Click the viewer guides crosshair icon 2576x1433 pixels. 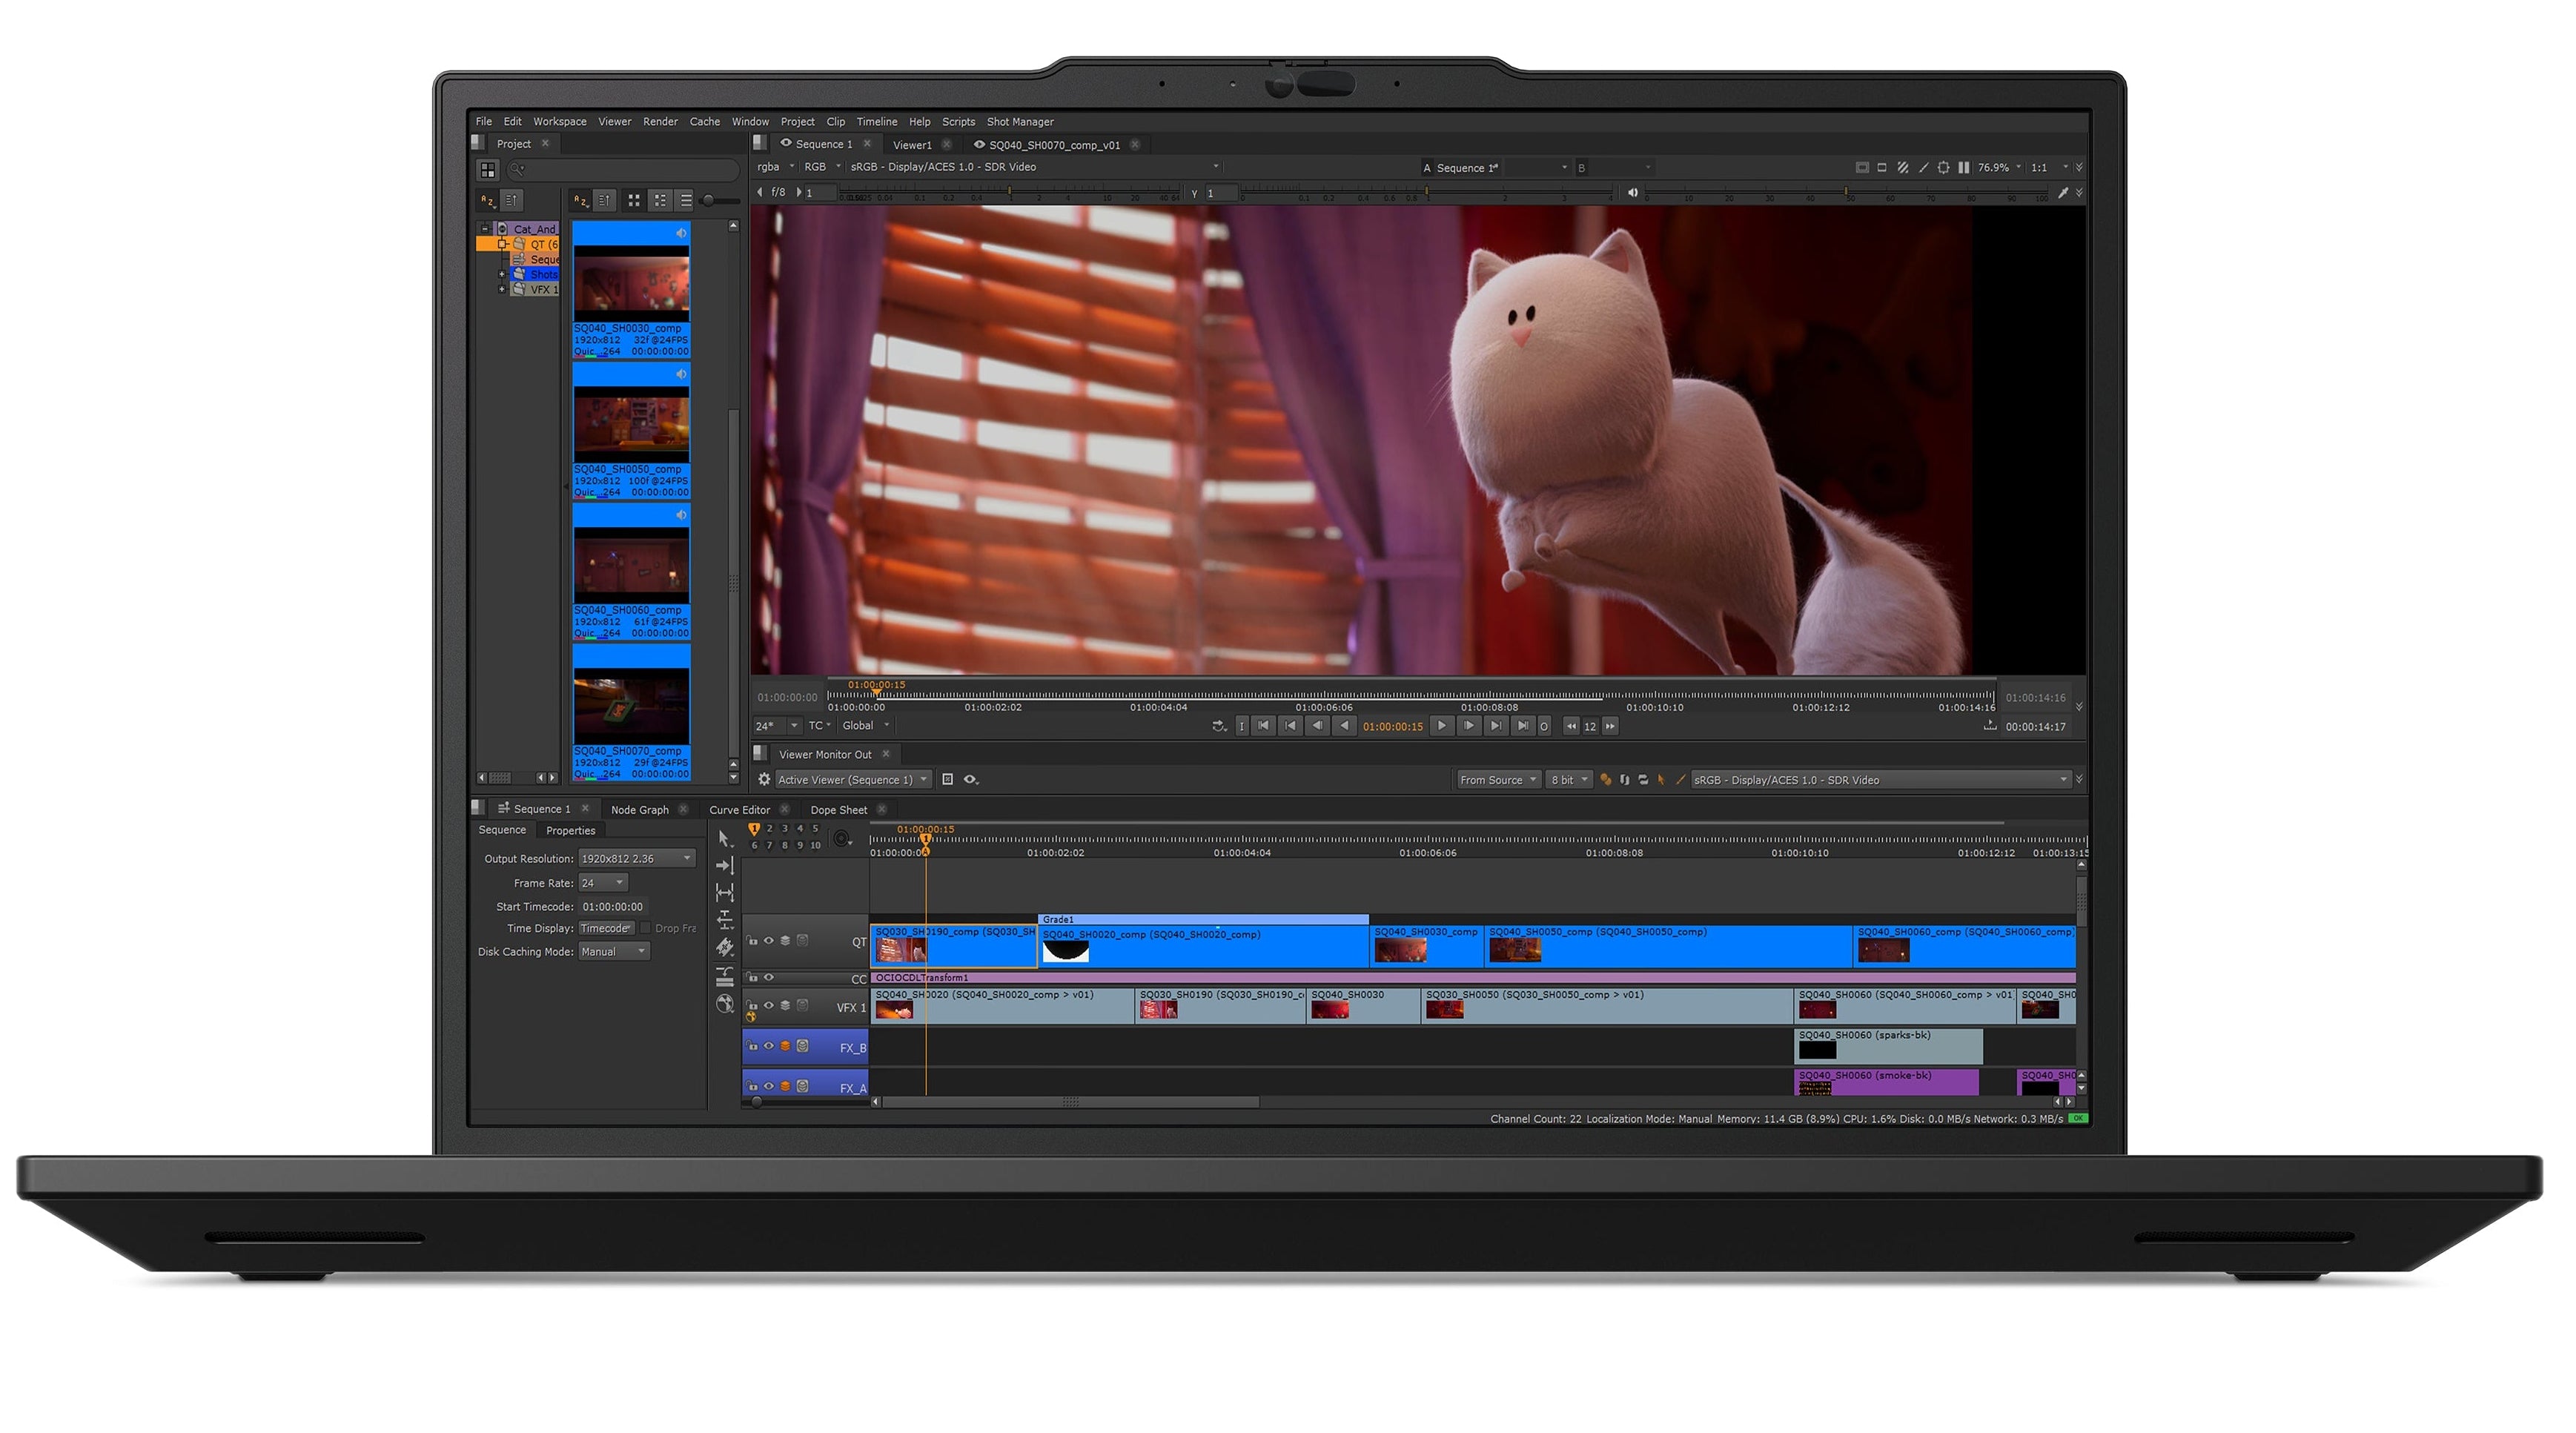(1943, 168)
